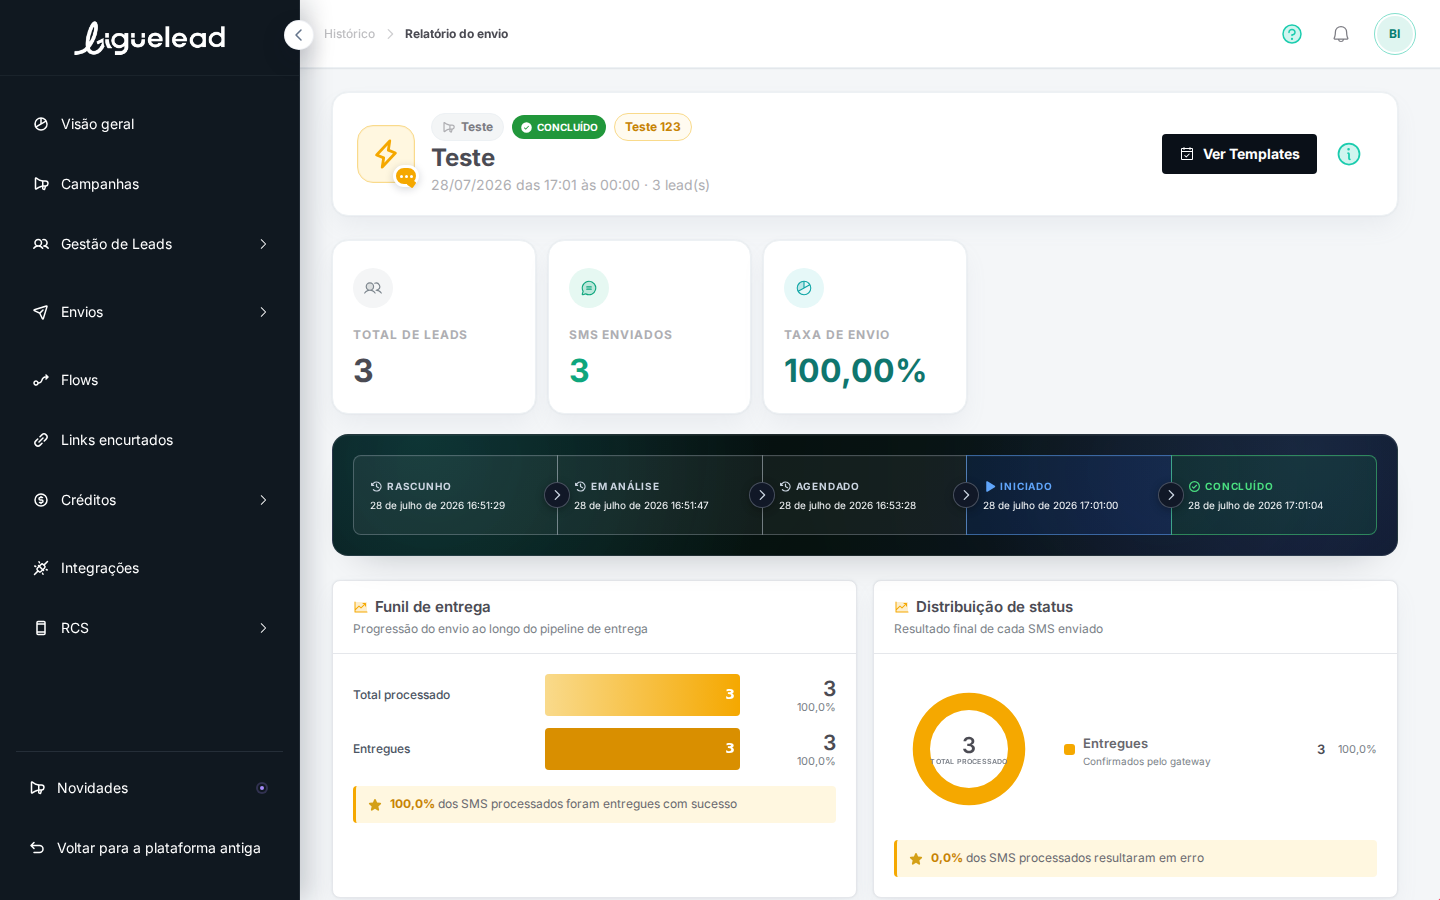Click the arrow between Agendado and Iniciado
This screenshot has height=900, width=1440.
pyautogui.click(x=966, y=495)
